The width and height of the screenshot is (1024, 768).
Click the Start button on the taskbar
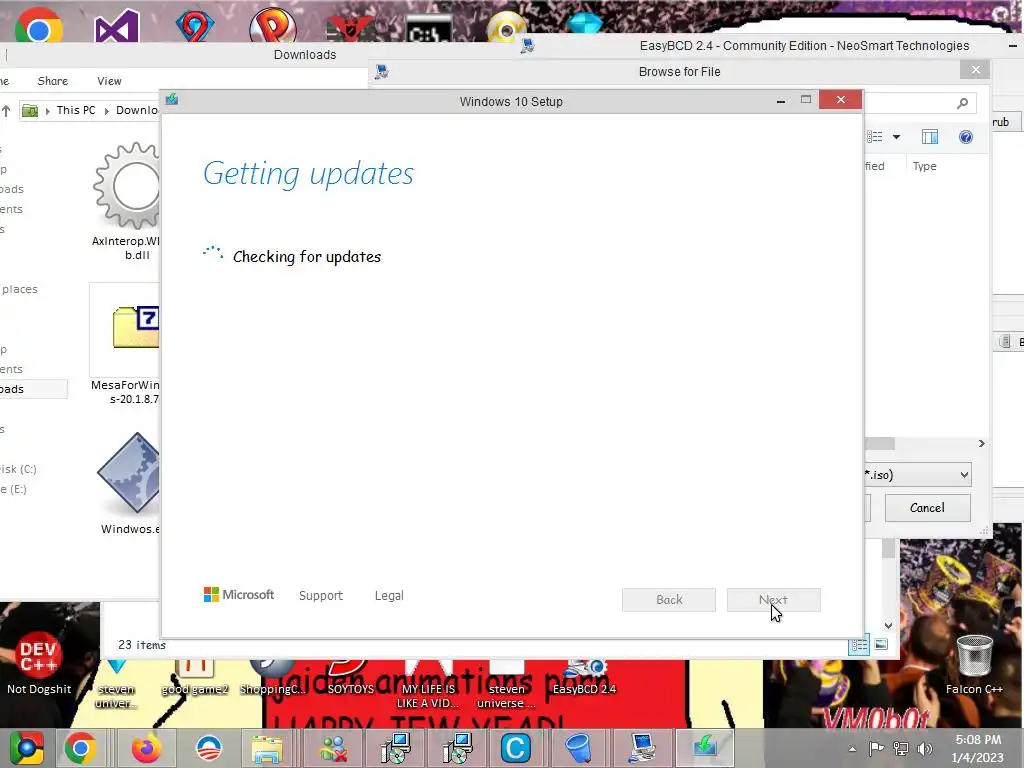(x=26, y=748)
